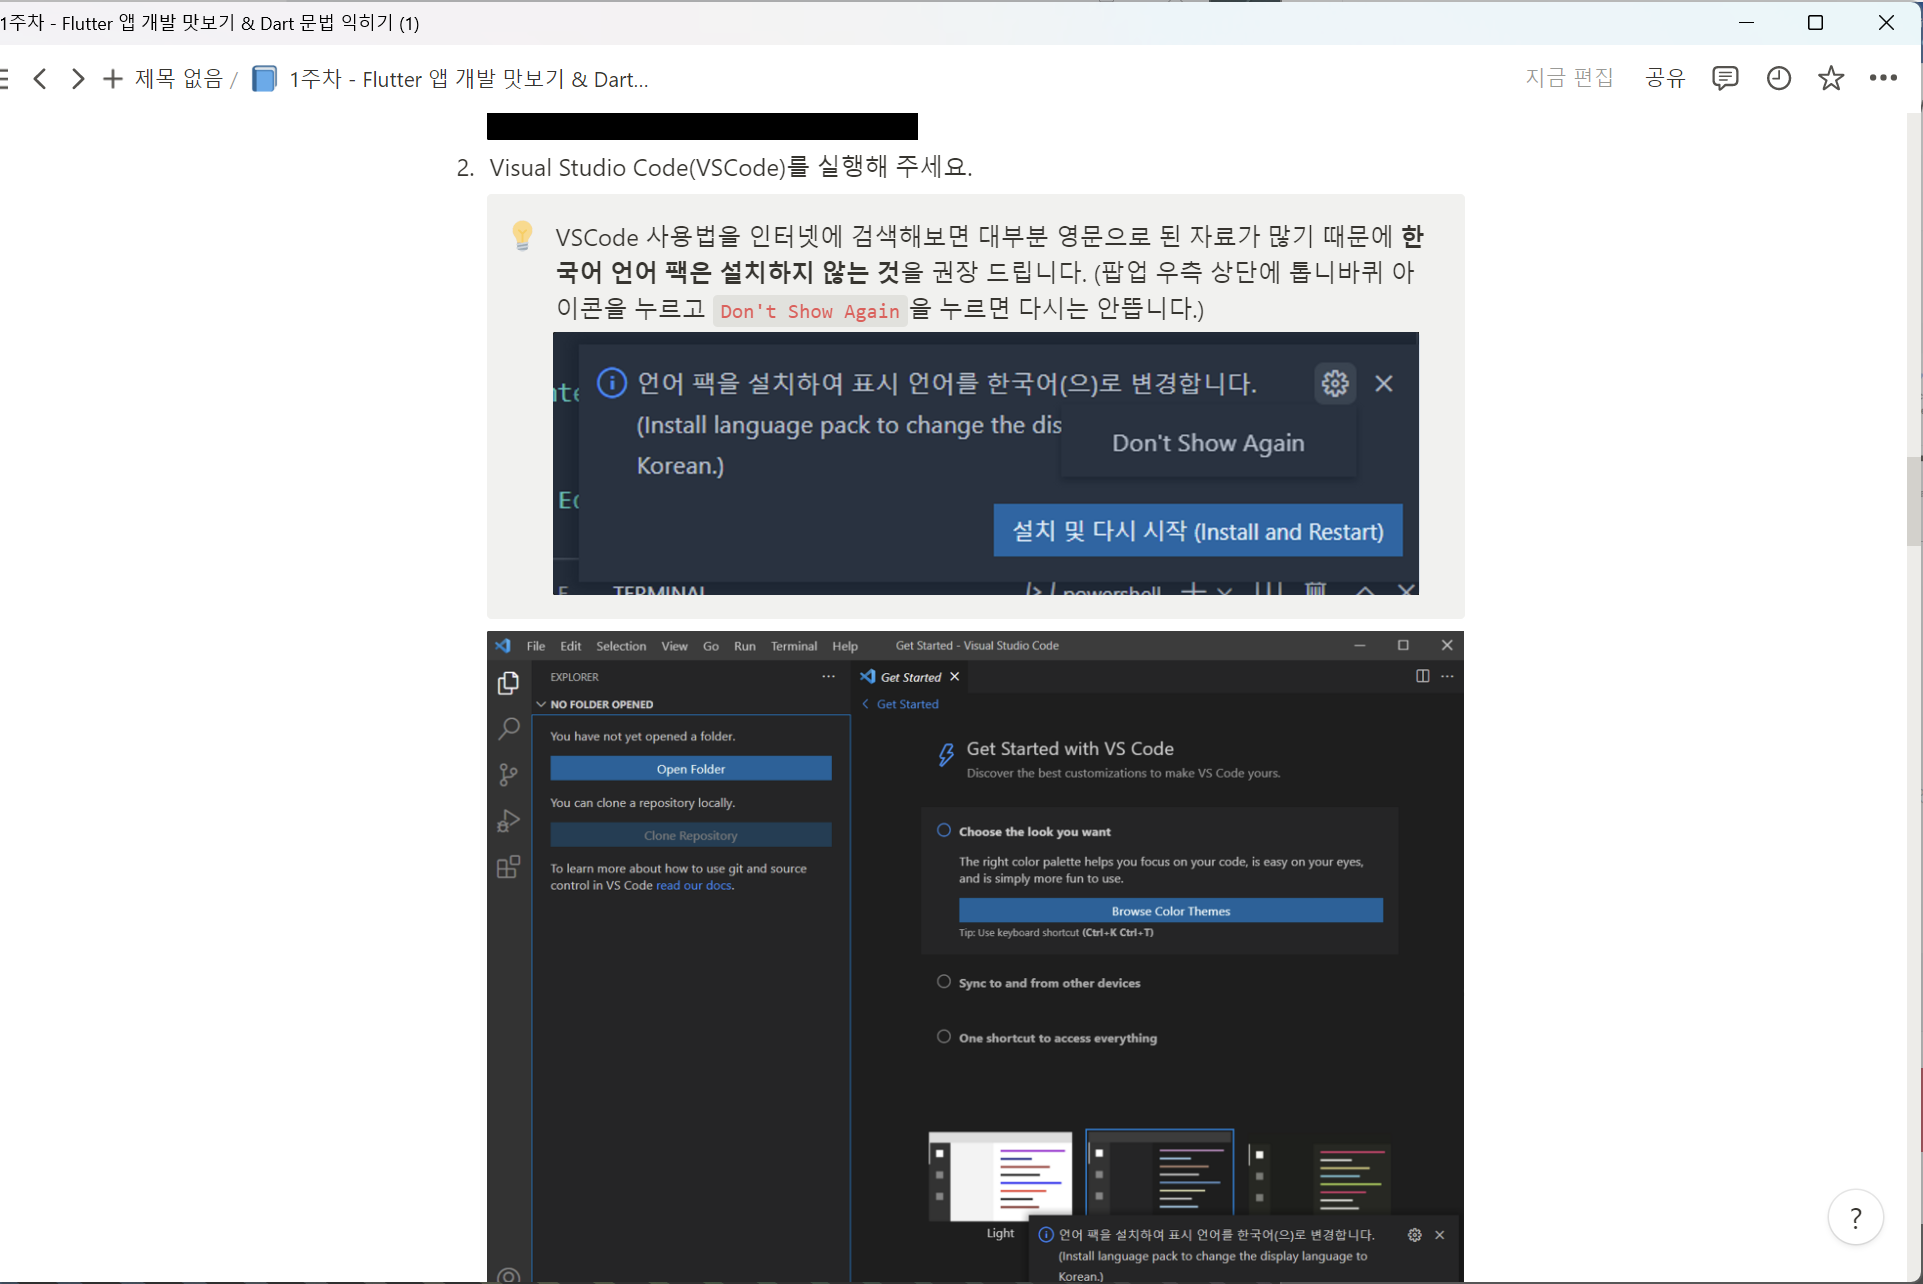Click gear icon in bottom VS Code notification

click(1414, 1235)
